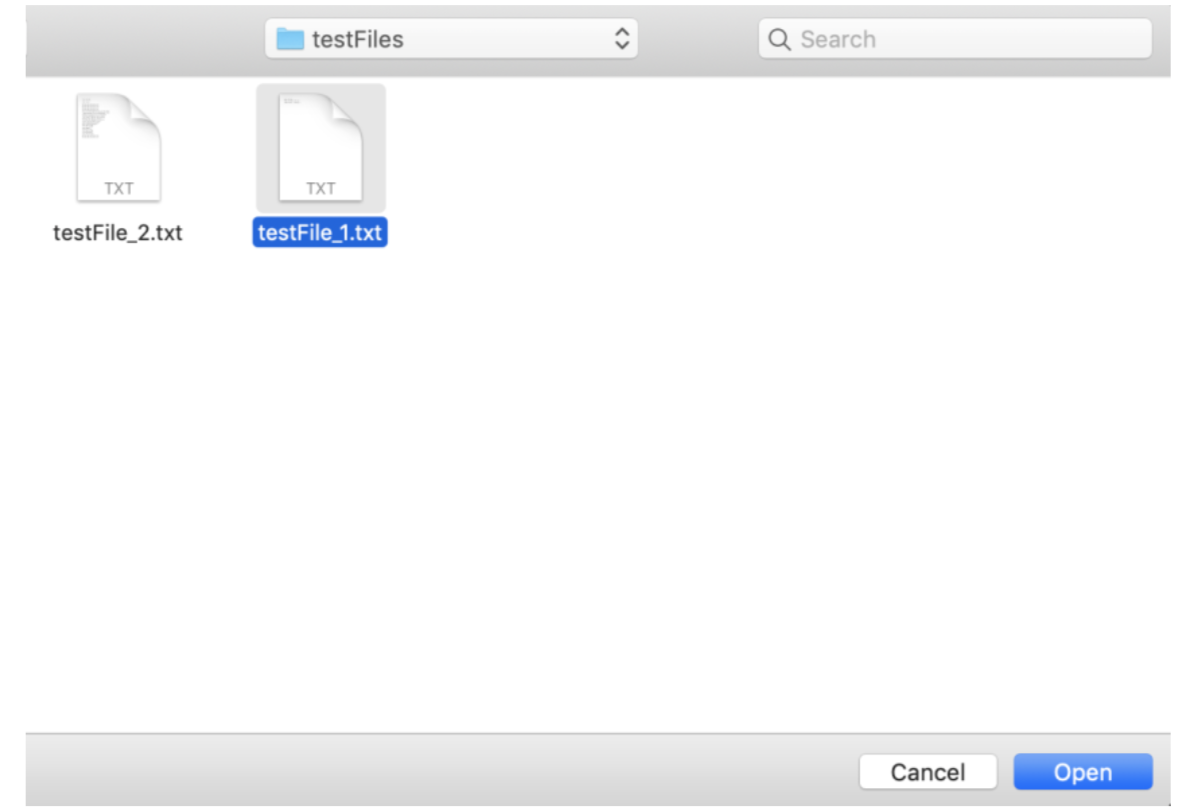The image size is (1192, 810).
Task: Click the highlighted testFile_1.txt filename label
Action: pos(320,232)
